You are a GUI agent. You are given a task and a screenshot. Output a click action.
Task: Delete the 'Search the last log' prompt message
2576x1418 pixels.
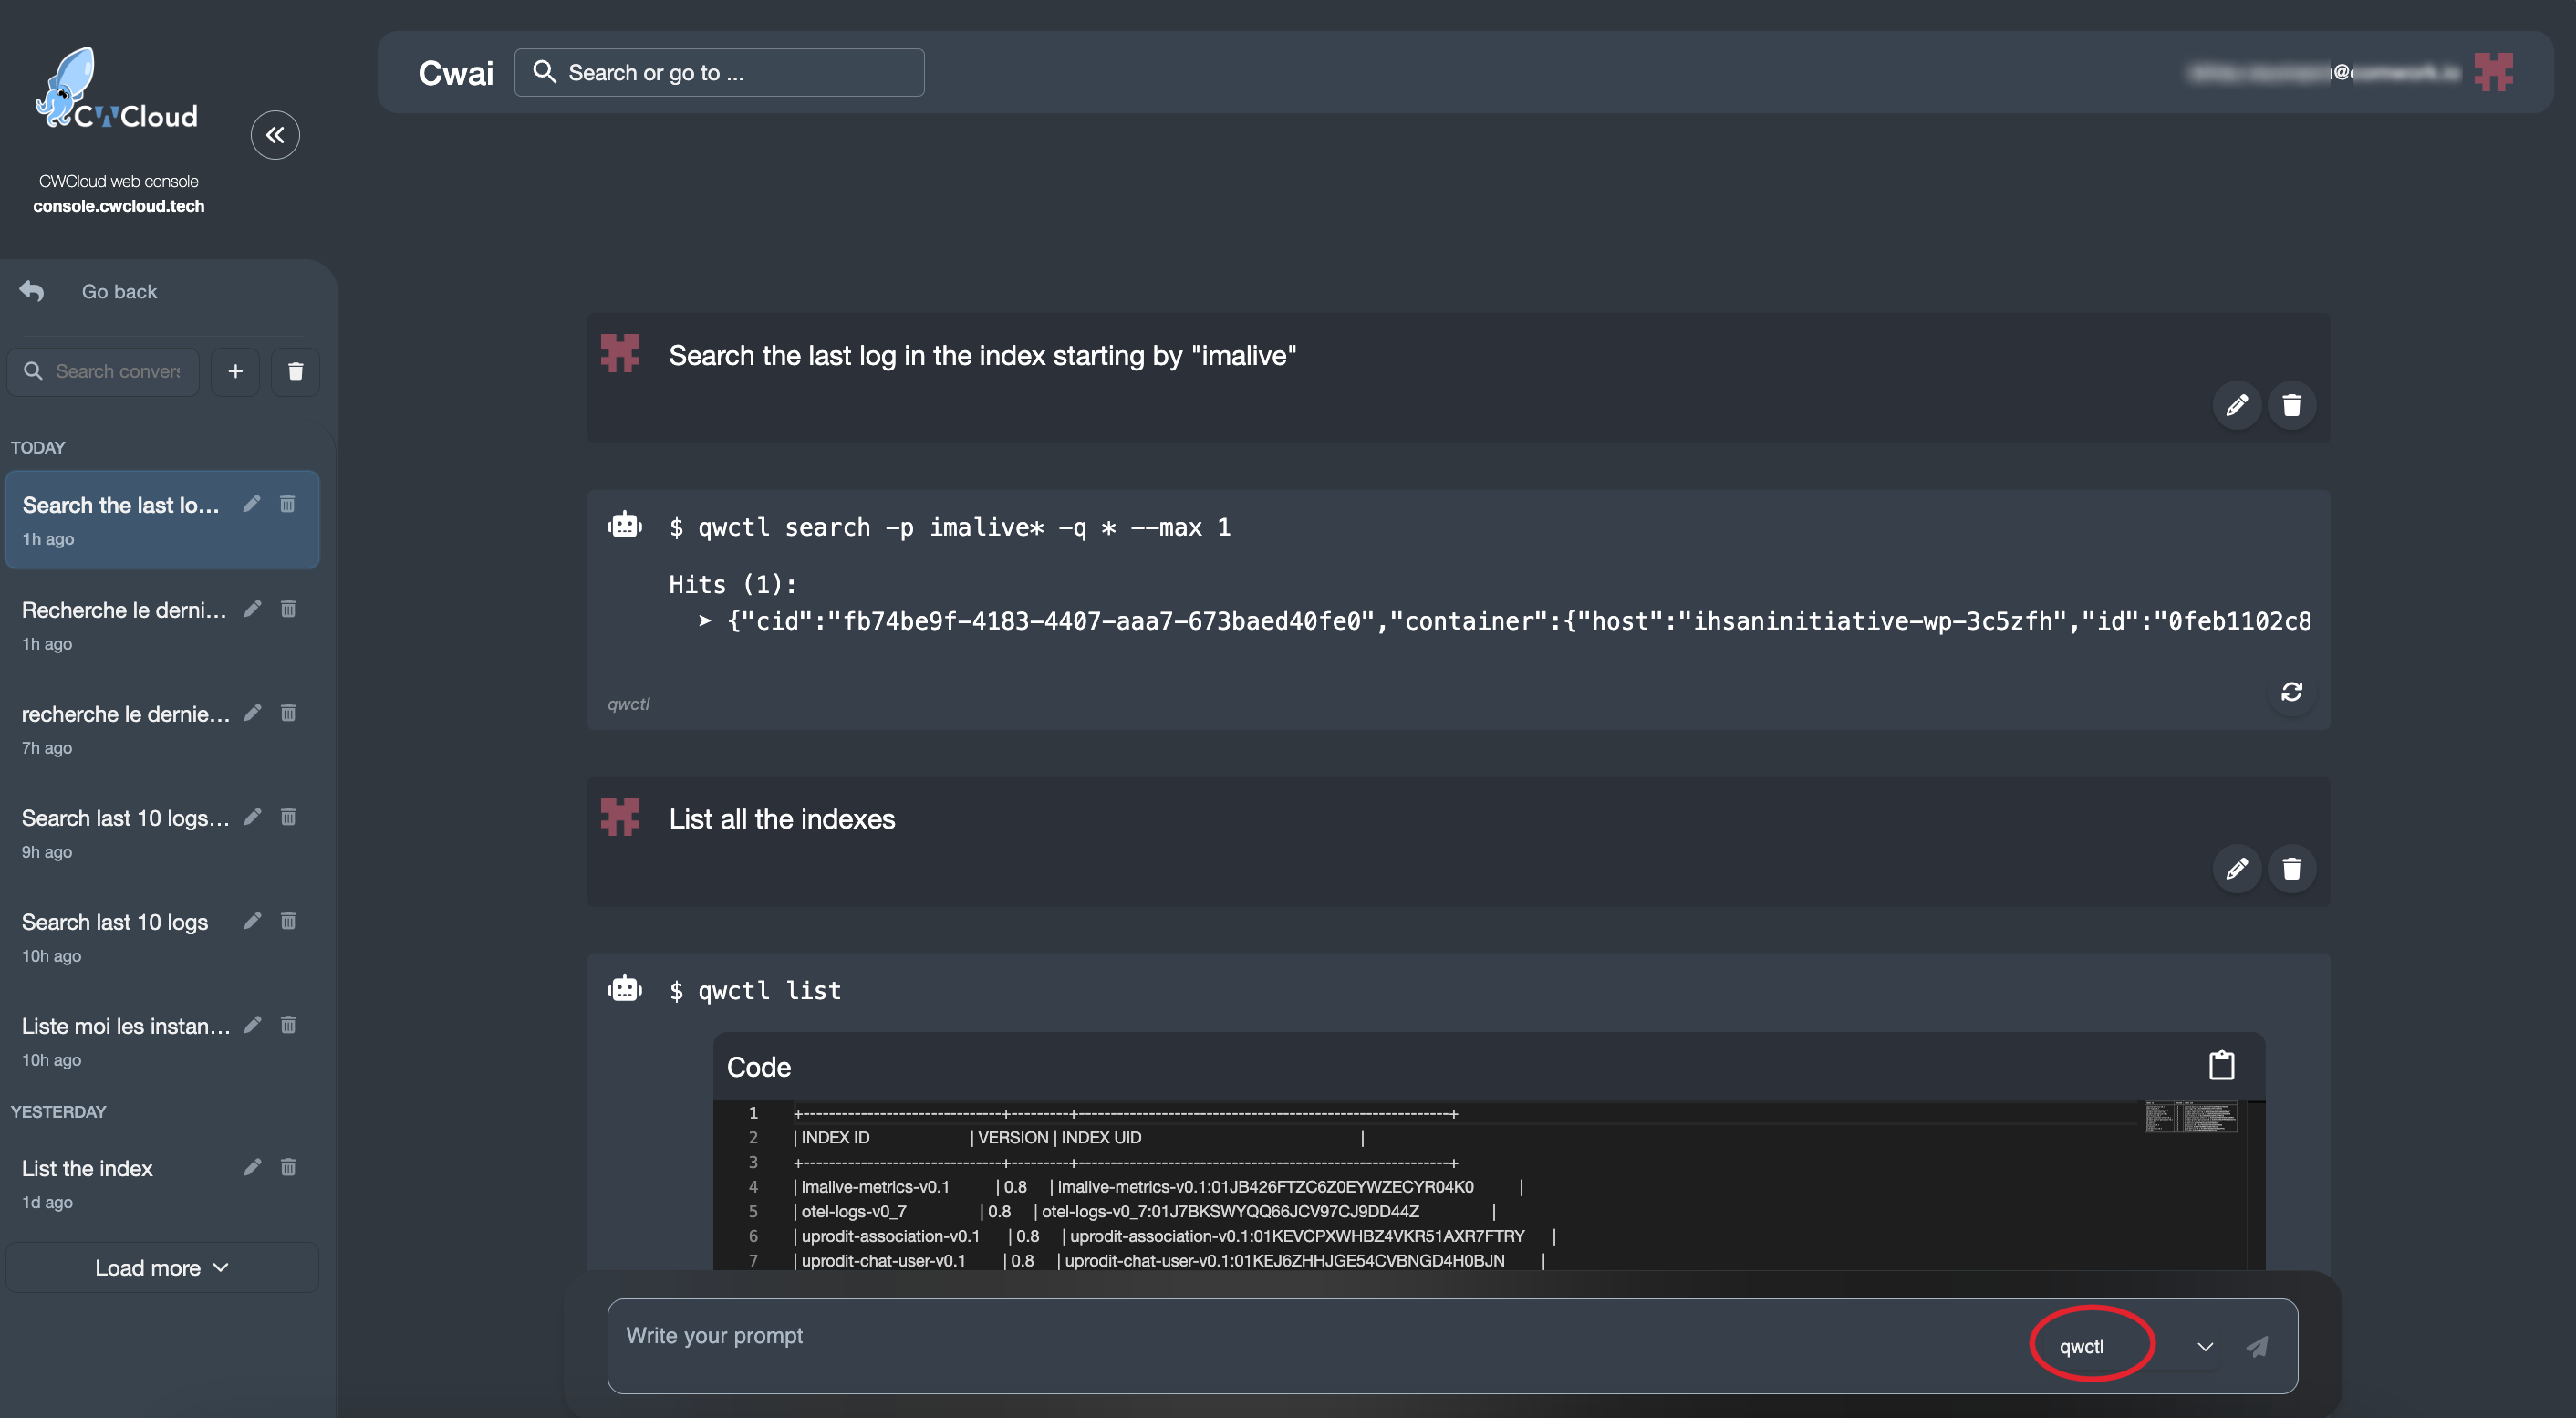tap(2292, 405)
